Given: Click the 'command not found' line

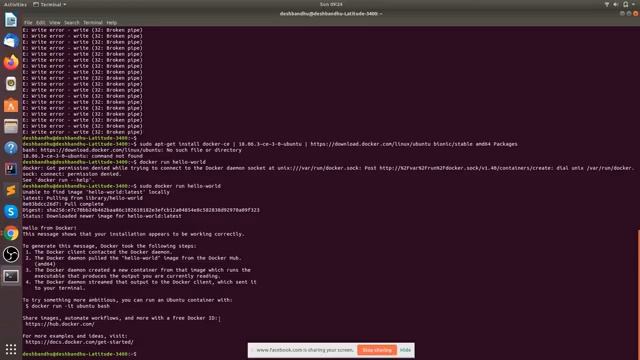Looking at the screenshot, I should point(82,156).
